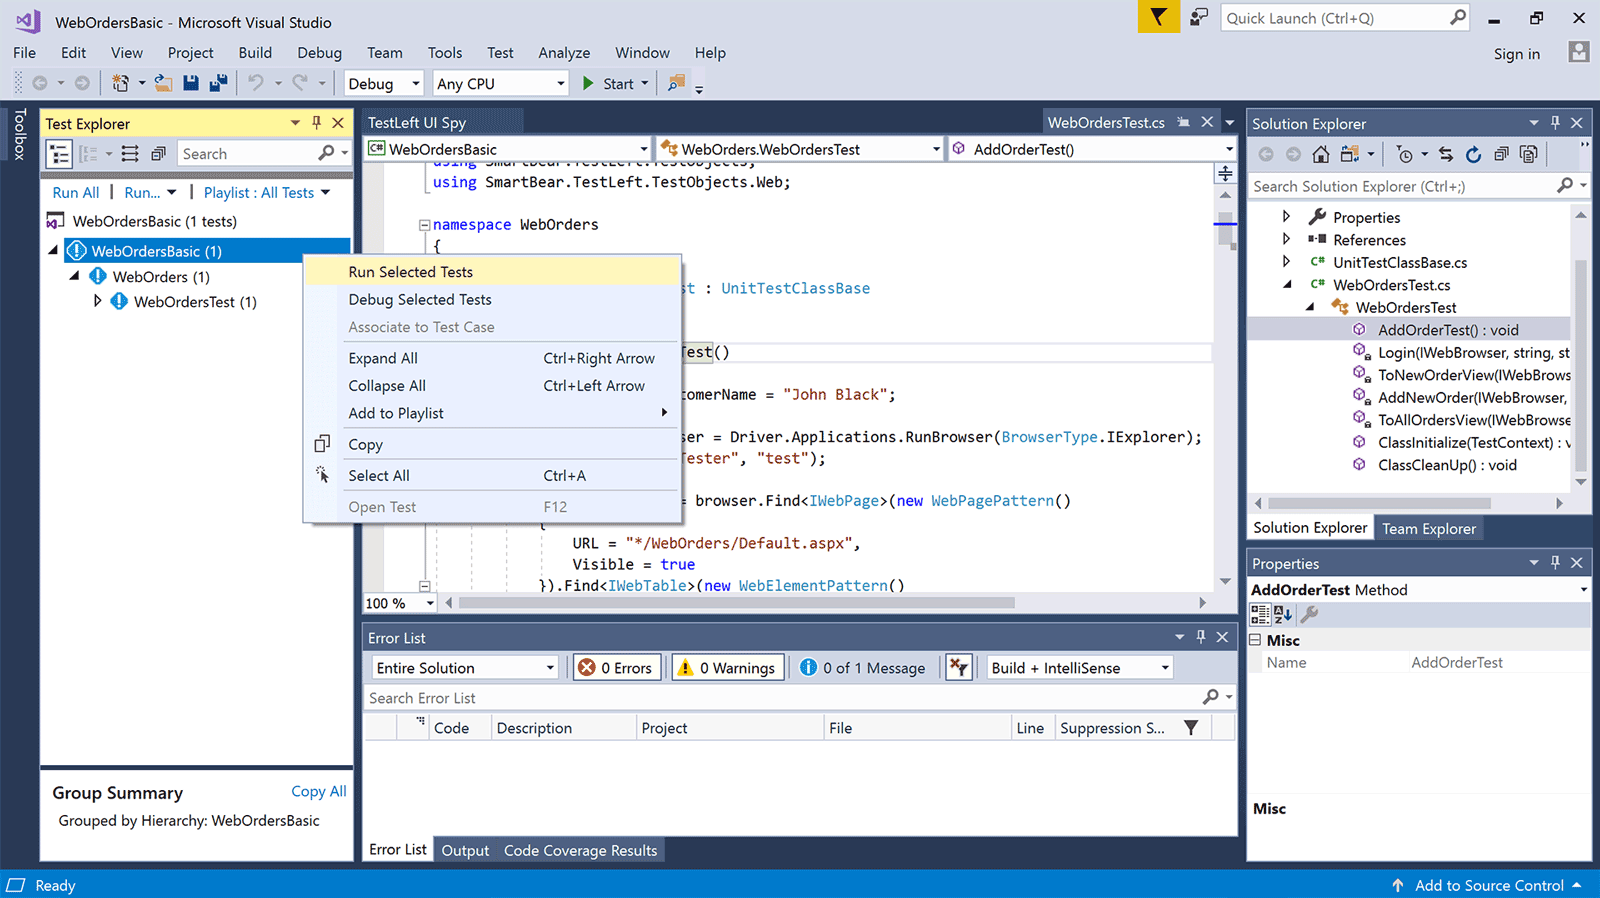Choose Debug Selected Tests menu entry

pos(492,300)
